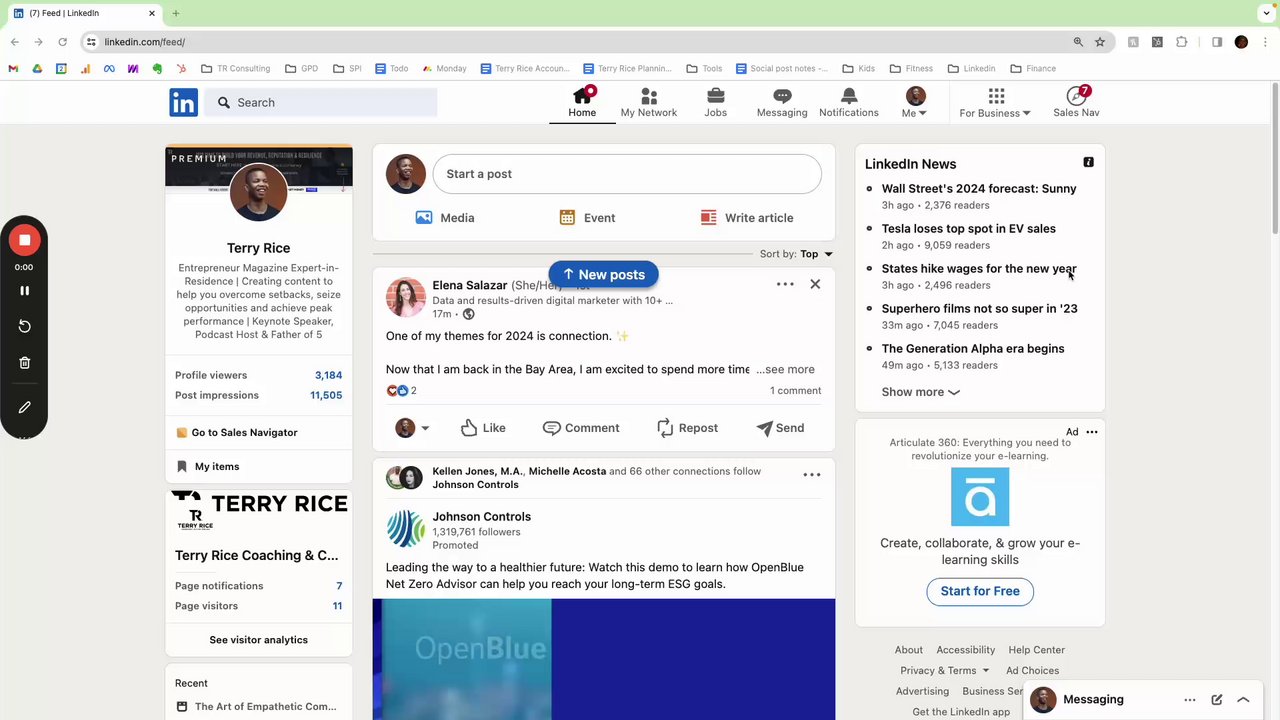The height and width of the screenshot is (720, 1280).
Task: Open the Jobs tab
Action: (715, 102)
